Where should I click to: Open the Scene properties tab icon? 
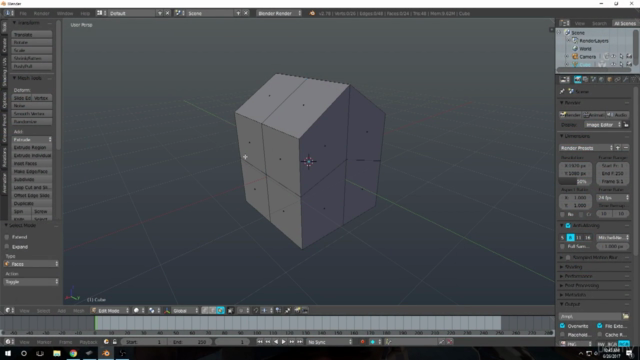(x=593, y=80)
